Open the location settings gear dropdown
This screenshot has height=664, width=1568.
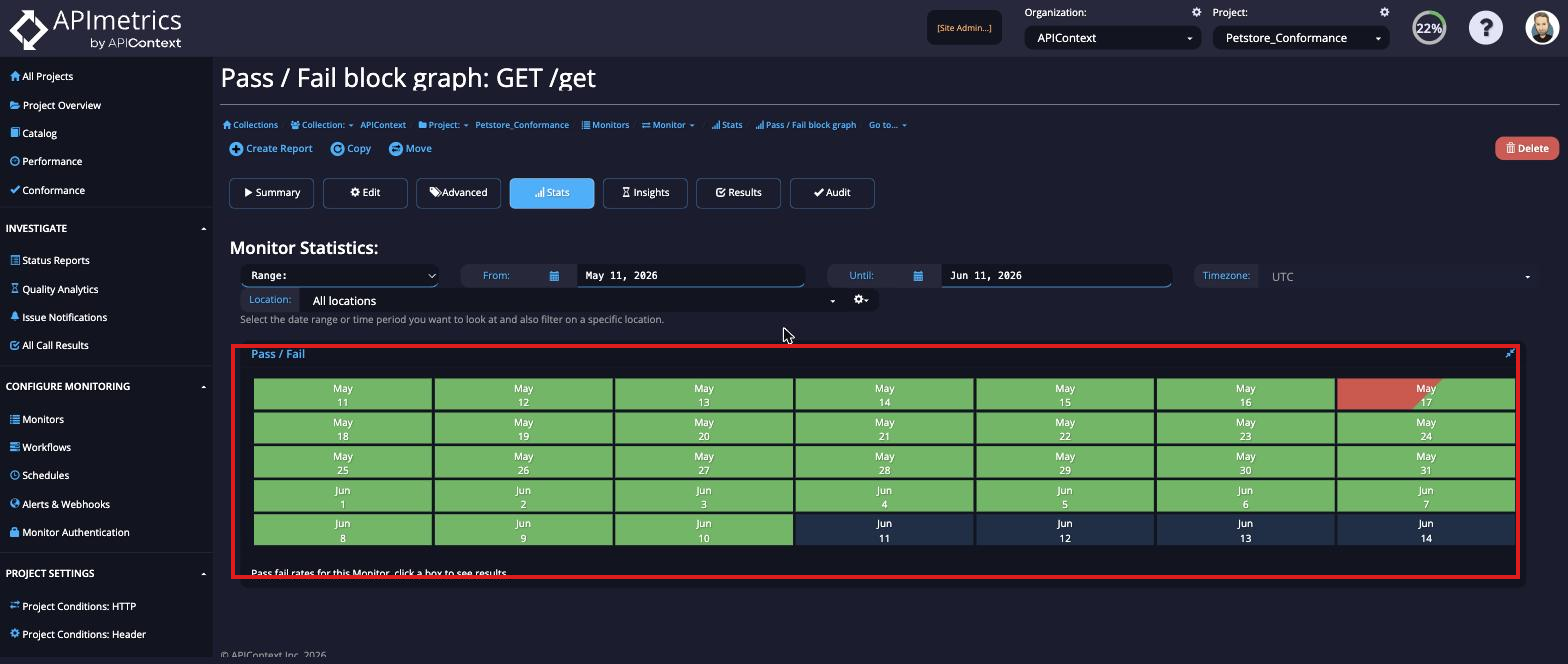coord(861,300)
